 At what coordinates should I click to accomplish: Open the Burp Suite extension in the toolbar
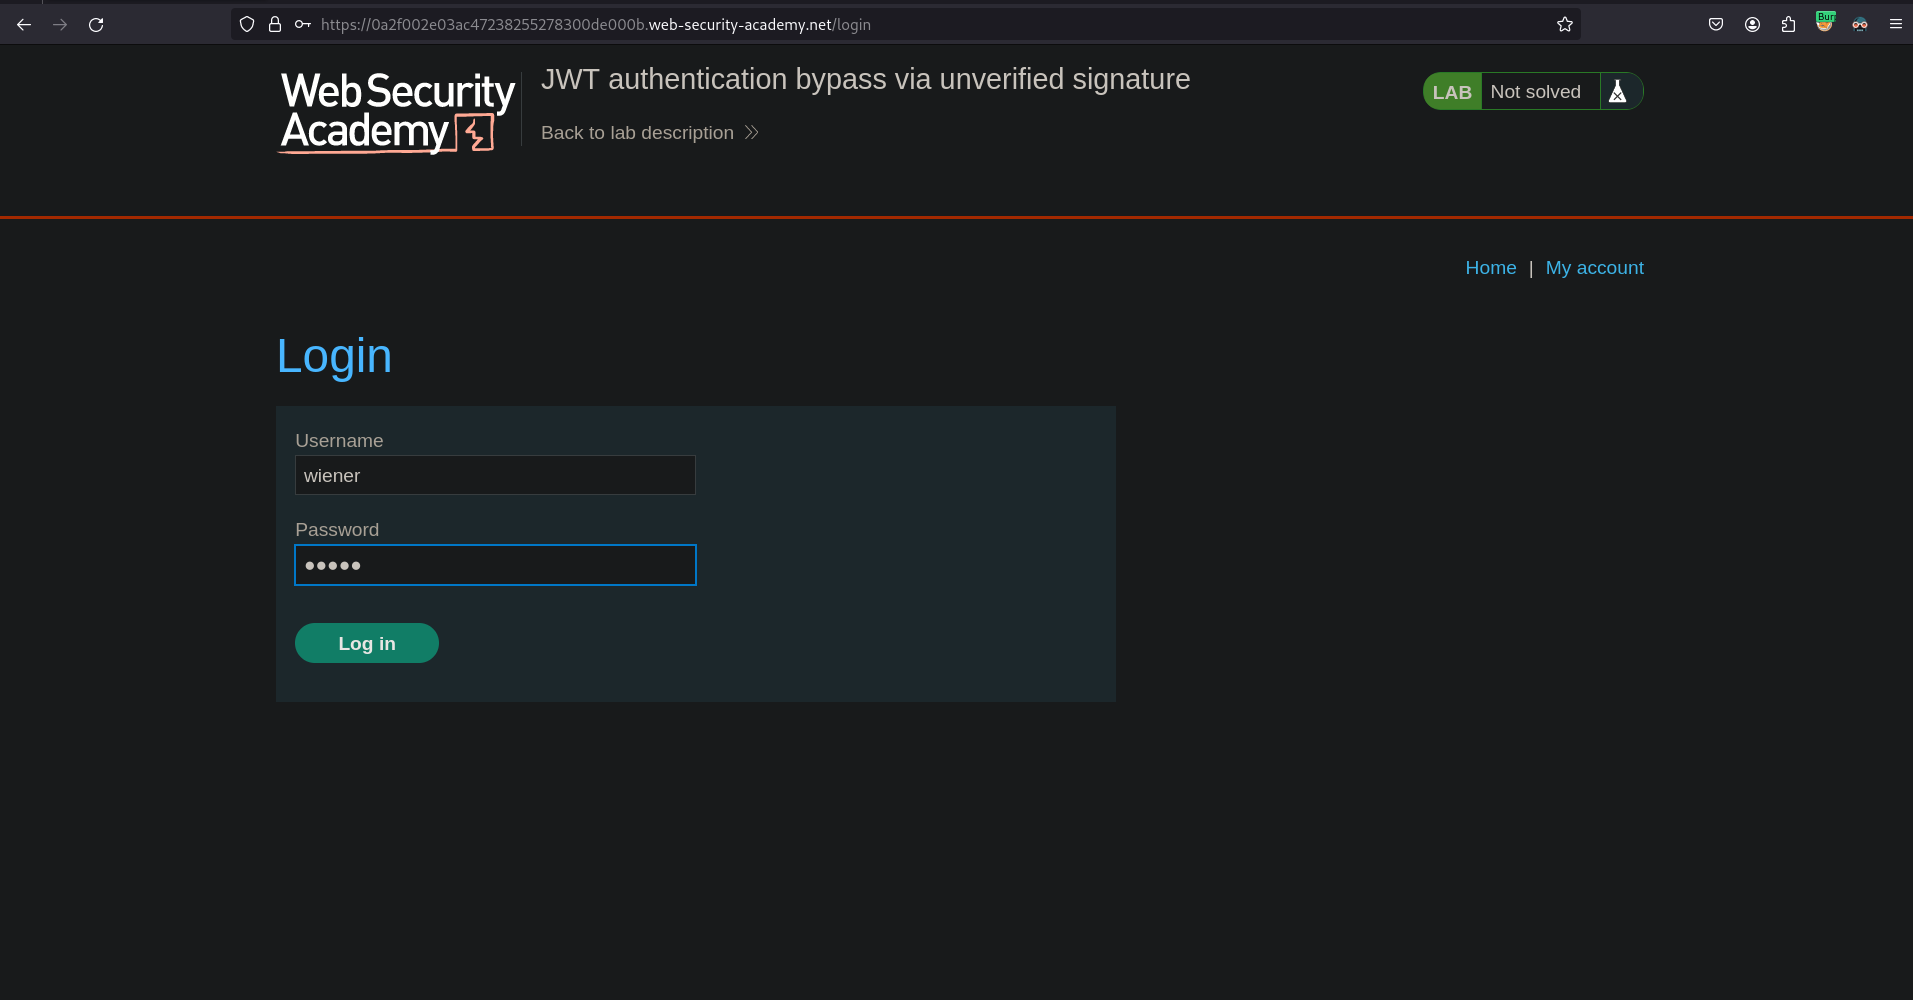pyautogui.click(x=1823, y=23)
